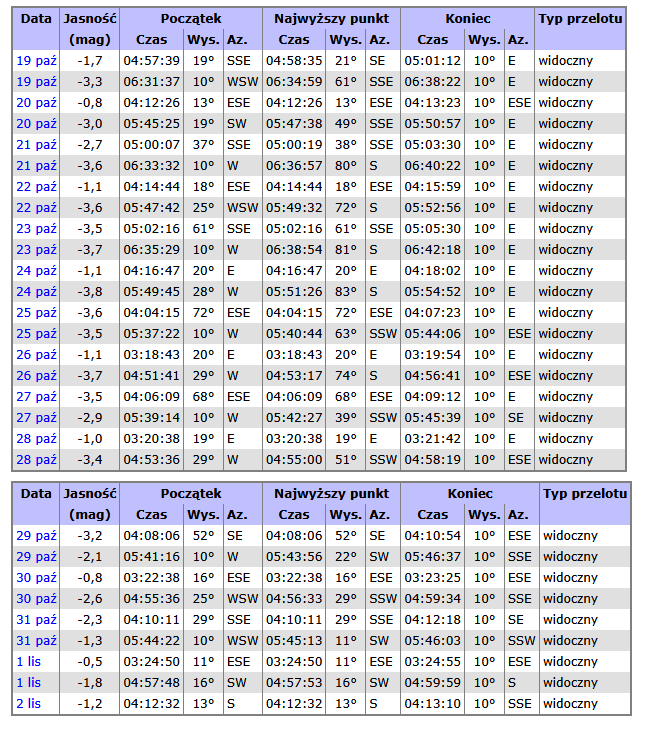Image resolution: width=663 pixels, height=748 pixels.
Task: Select the peak time 05:45:13
Action: [x=294, y=640]
